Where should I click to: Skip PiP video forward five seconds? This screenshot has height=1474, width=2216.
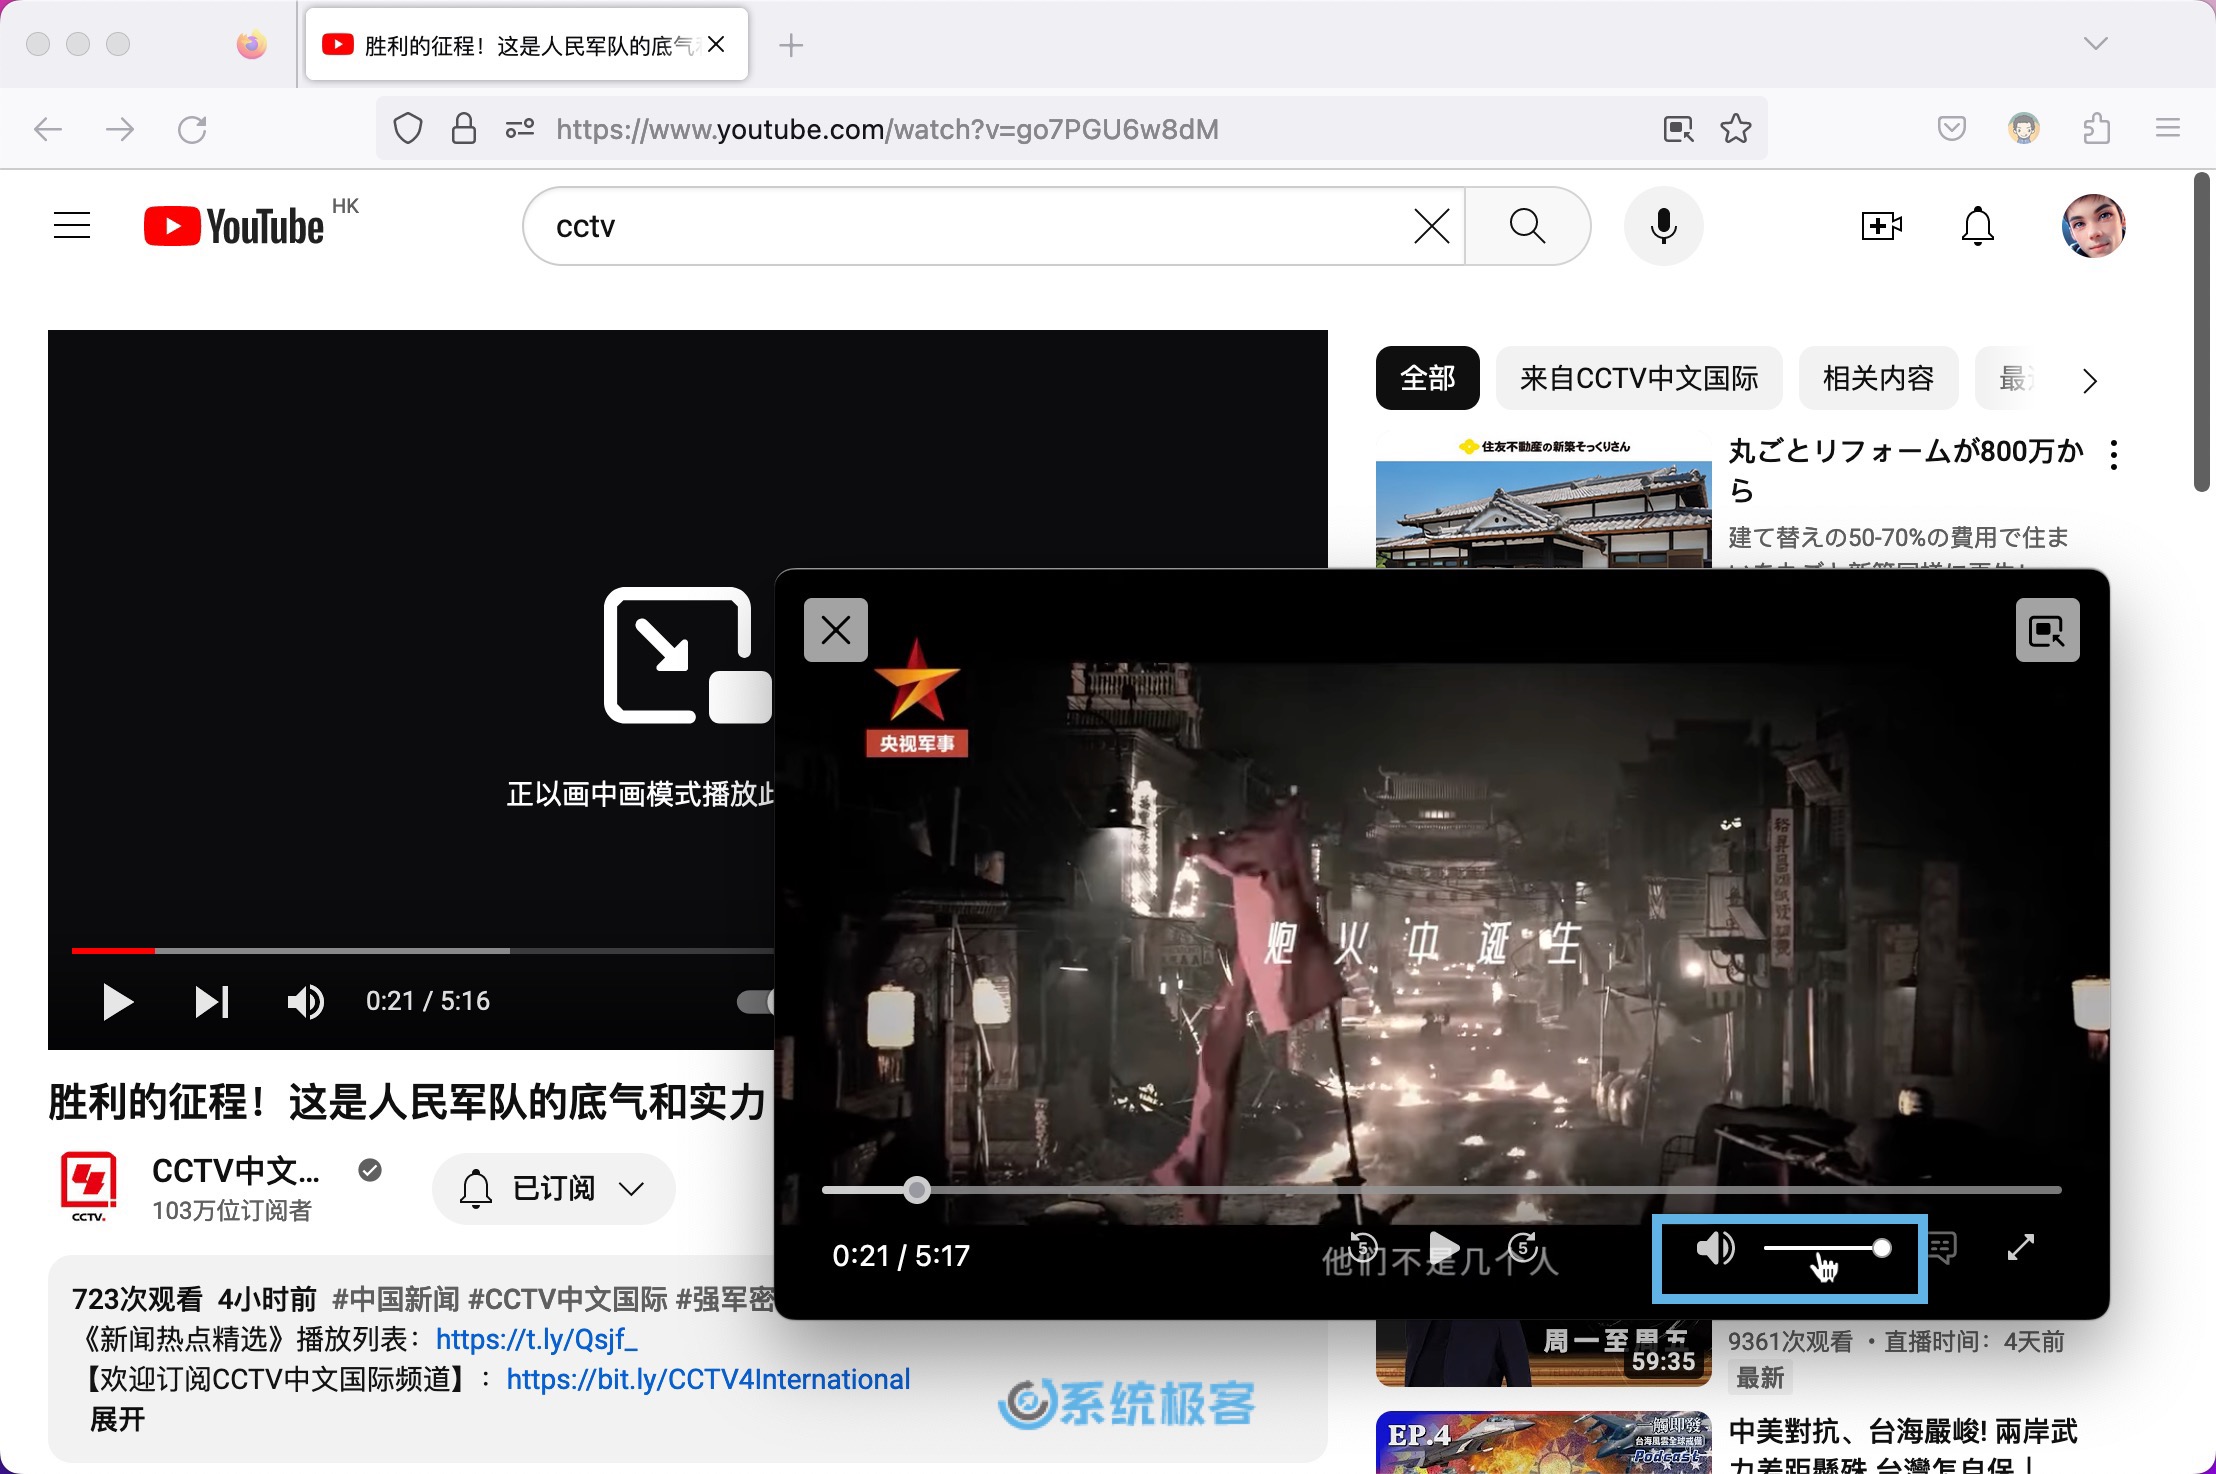click(1523, 1248)
